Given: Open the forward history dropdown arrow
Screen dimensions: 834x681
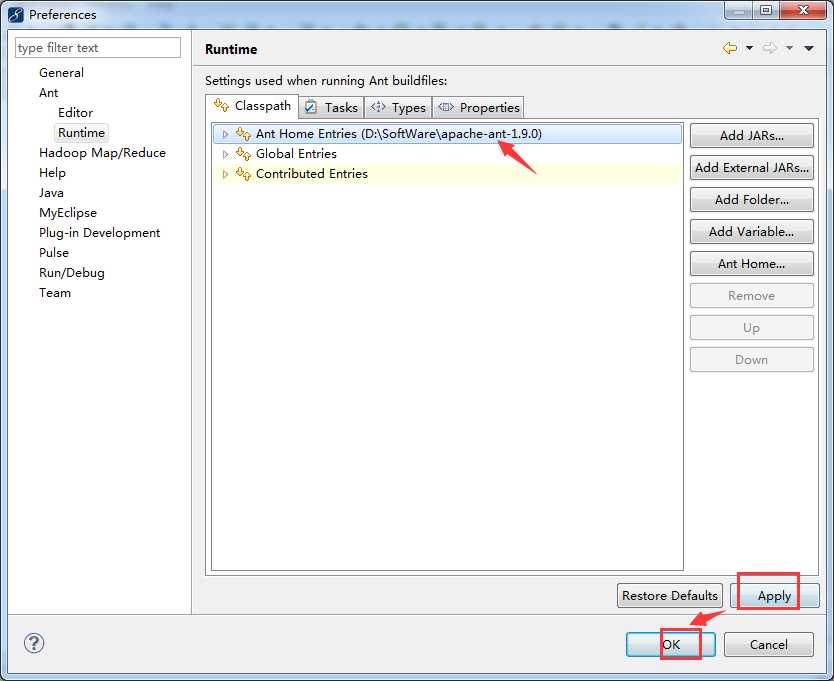Looking at the screenshot, I should pos(789,48).
